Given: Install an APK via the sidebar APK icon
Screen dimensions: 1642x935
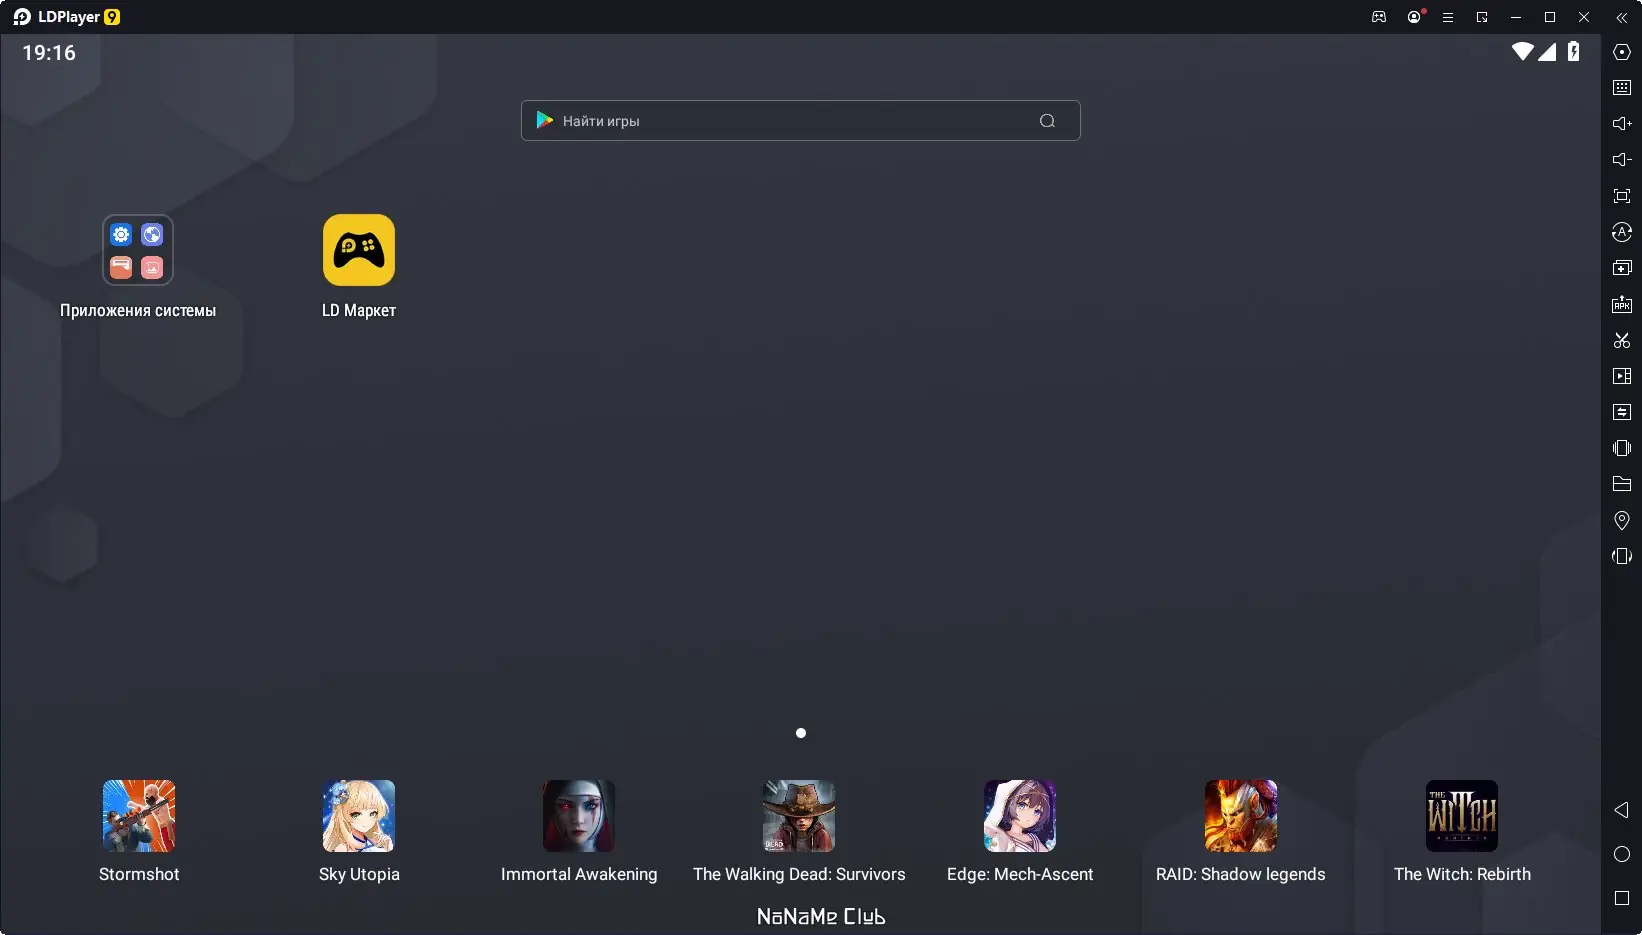Looking at the screenshot, I should coord(1622,304).
